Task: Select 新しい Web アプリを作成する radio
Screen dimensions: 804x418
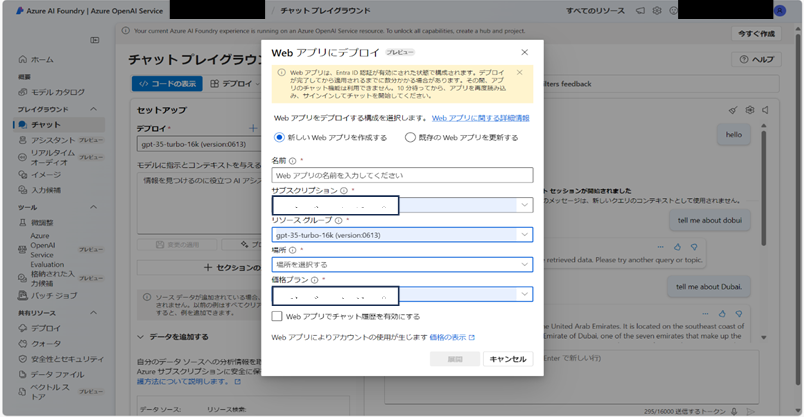Action: pyautogui.click(x=279, y=137)
